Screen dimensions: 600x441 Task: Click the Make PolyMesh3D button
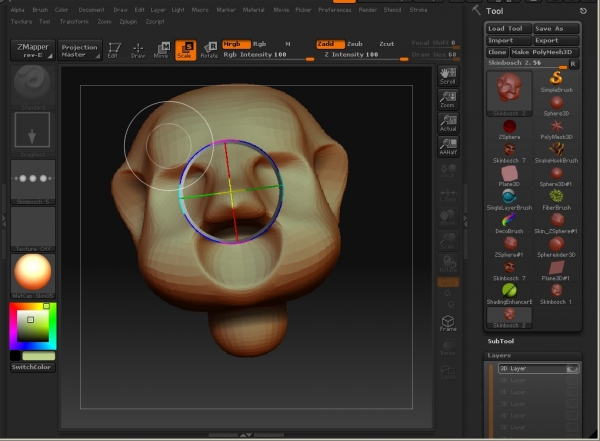(x=545, y=52)
